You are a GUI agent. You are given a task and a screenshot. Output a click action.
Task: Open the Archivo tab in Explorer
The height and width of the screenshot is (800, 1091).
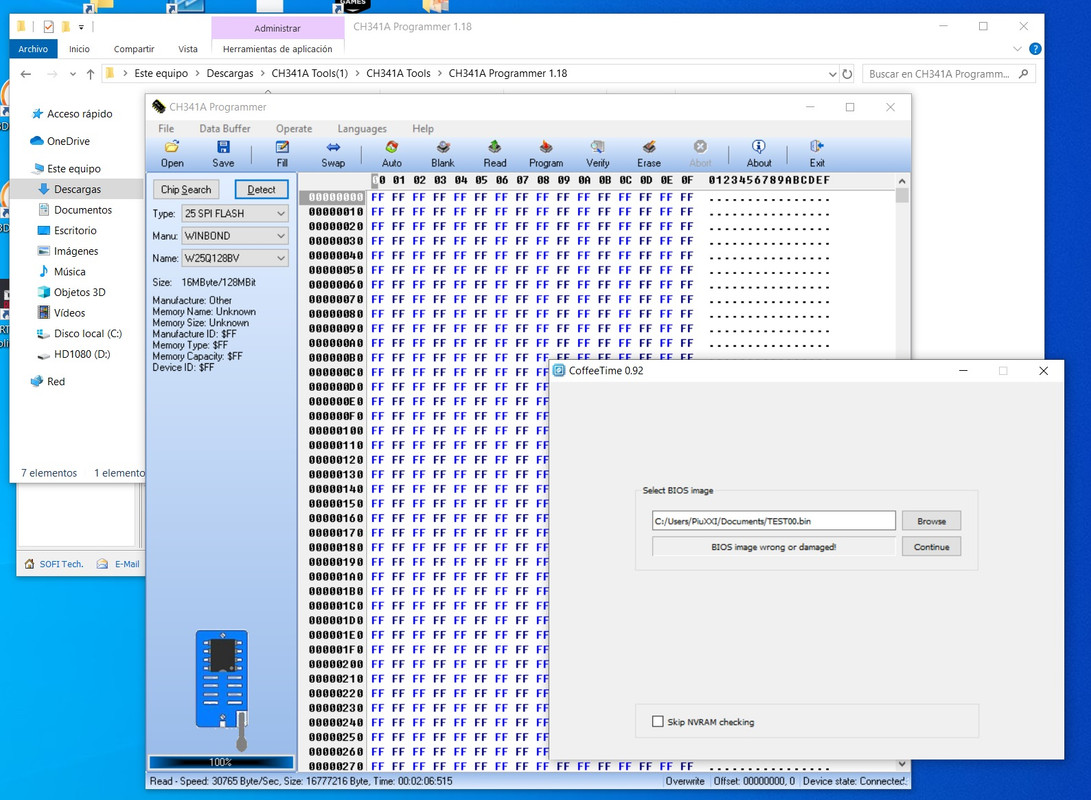point(33,49)
